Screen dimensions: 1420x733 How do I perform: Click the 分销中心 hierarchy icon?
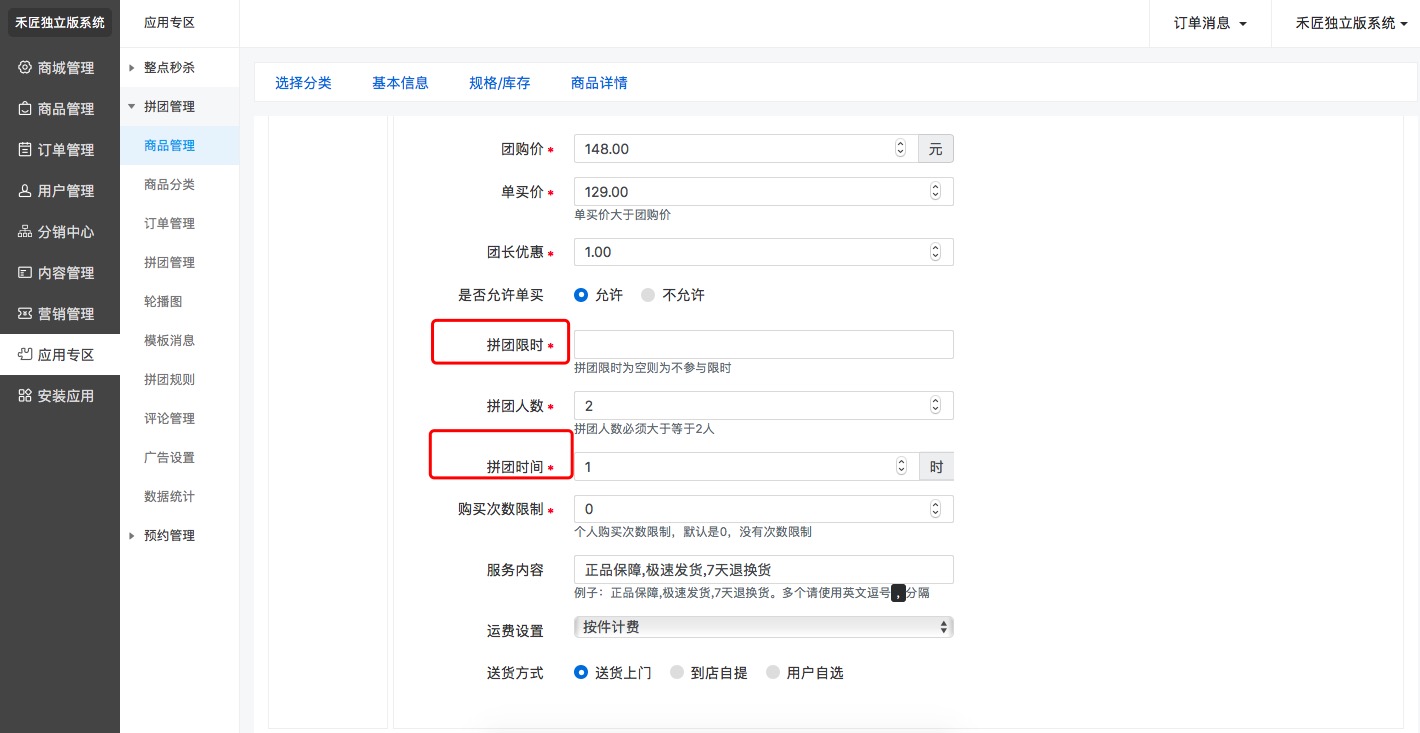(x=25, y=232)
